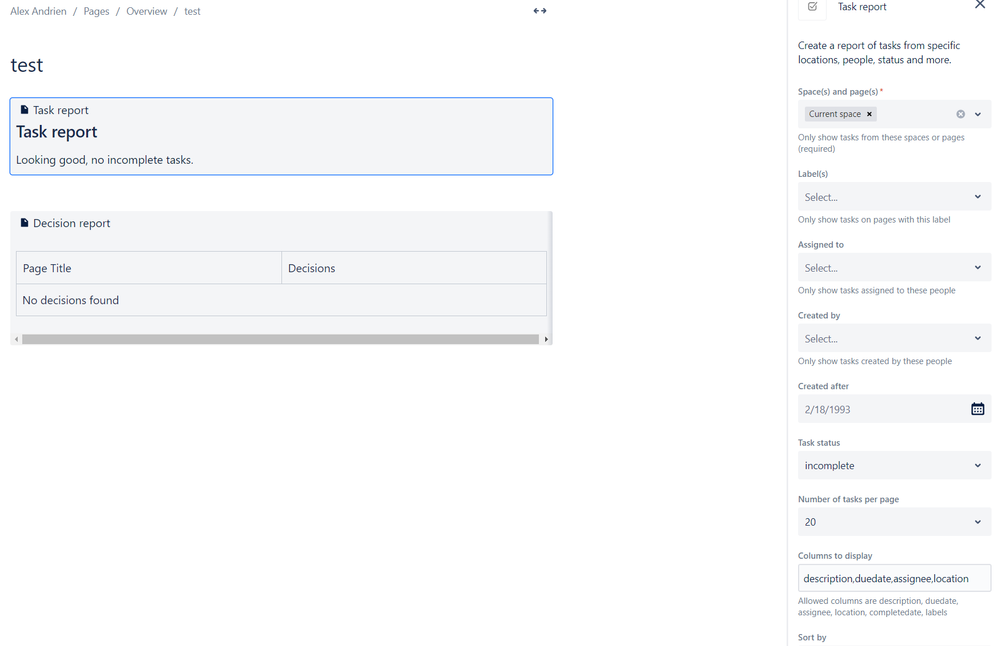The width and height of the screenshot is (999, 646).
Task: Click 'Looking good, no incomplete tasks.' text
Action: (104, 160)
